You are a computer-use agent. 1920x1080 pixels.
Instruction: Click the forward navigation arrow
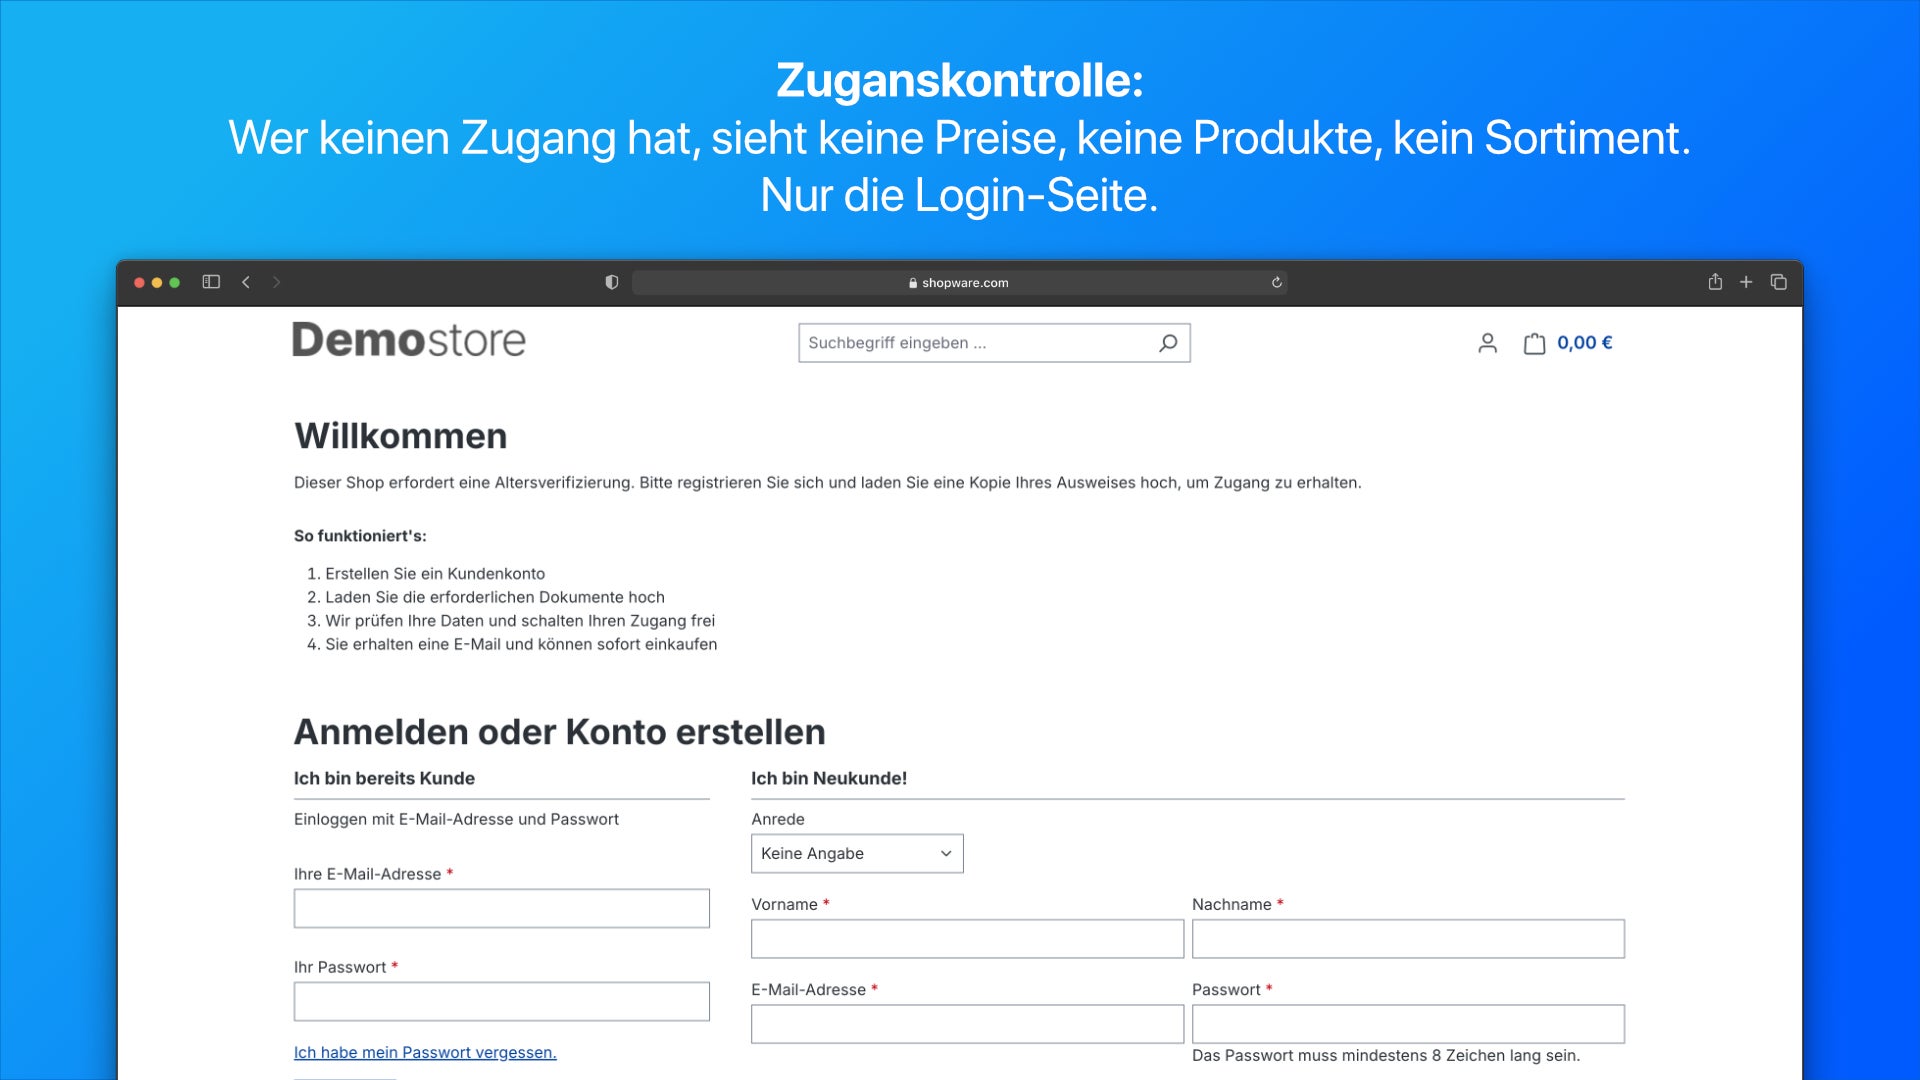[276, 282]
